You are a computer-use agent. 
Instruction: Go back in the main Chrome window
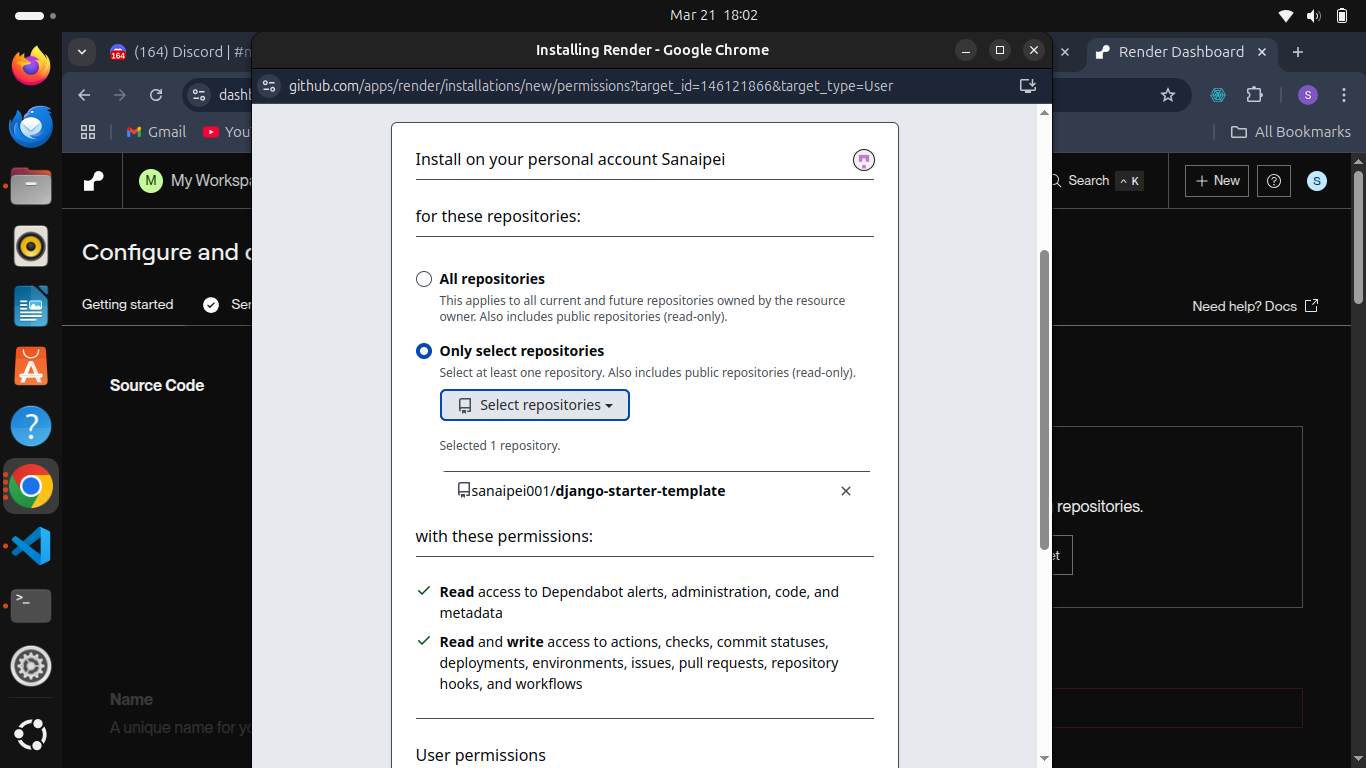pos(84,95)
